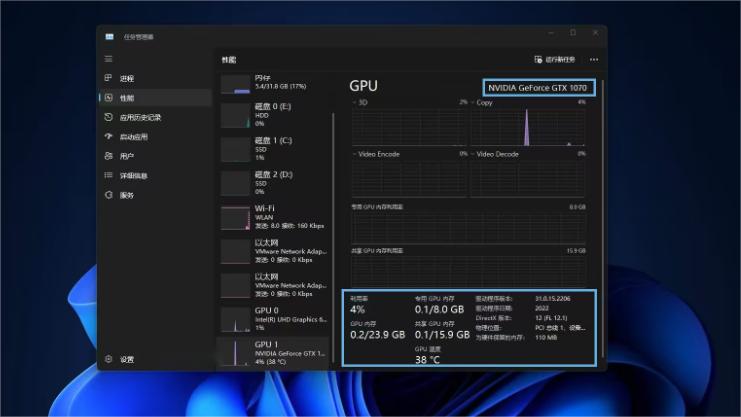This screenshot has width=741, height=417.
Task: Click 运行新任务 run new task button
Action: point(555,60)
